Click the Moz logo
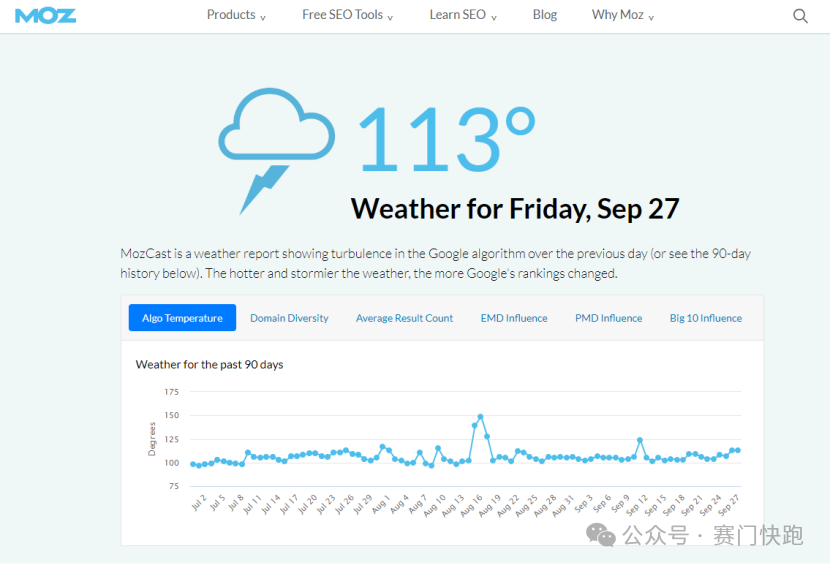Screen dimensions: 830x568 pos(46,15)
